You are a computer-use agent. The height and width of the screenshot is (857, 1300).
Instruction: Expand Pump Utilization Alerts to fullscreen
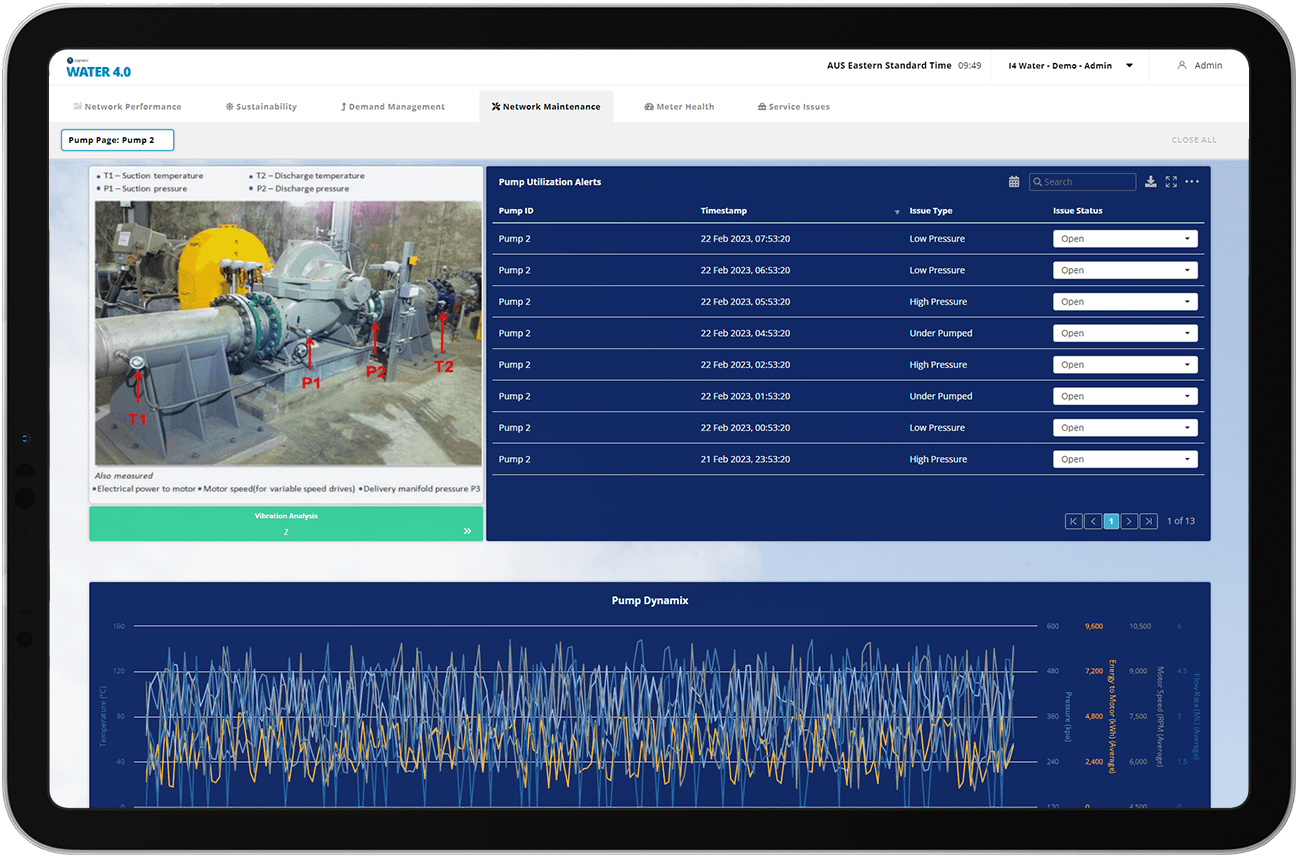pos(1171,182)
